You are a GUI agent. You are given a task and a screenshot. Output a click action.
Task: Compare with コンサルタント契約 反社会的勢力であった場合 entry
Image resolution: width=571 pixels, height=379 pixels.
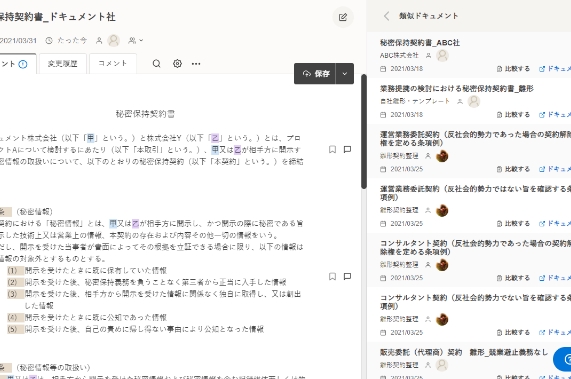[x=513, y=278]
